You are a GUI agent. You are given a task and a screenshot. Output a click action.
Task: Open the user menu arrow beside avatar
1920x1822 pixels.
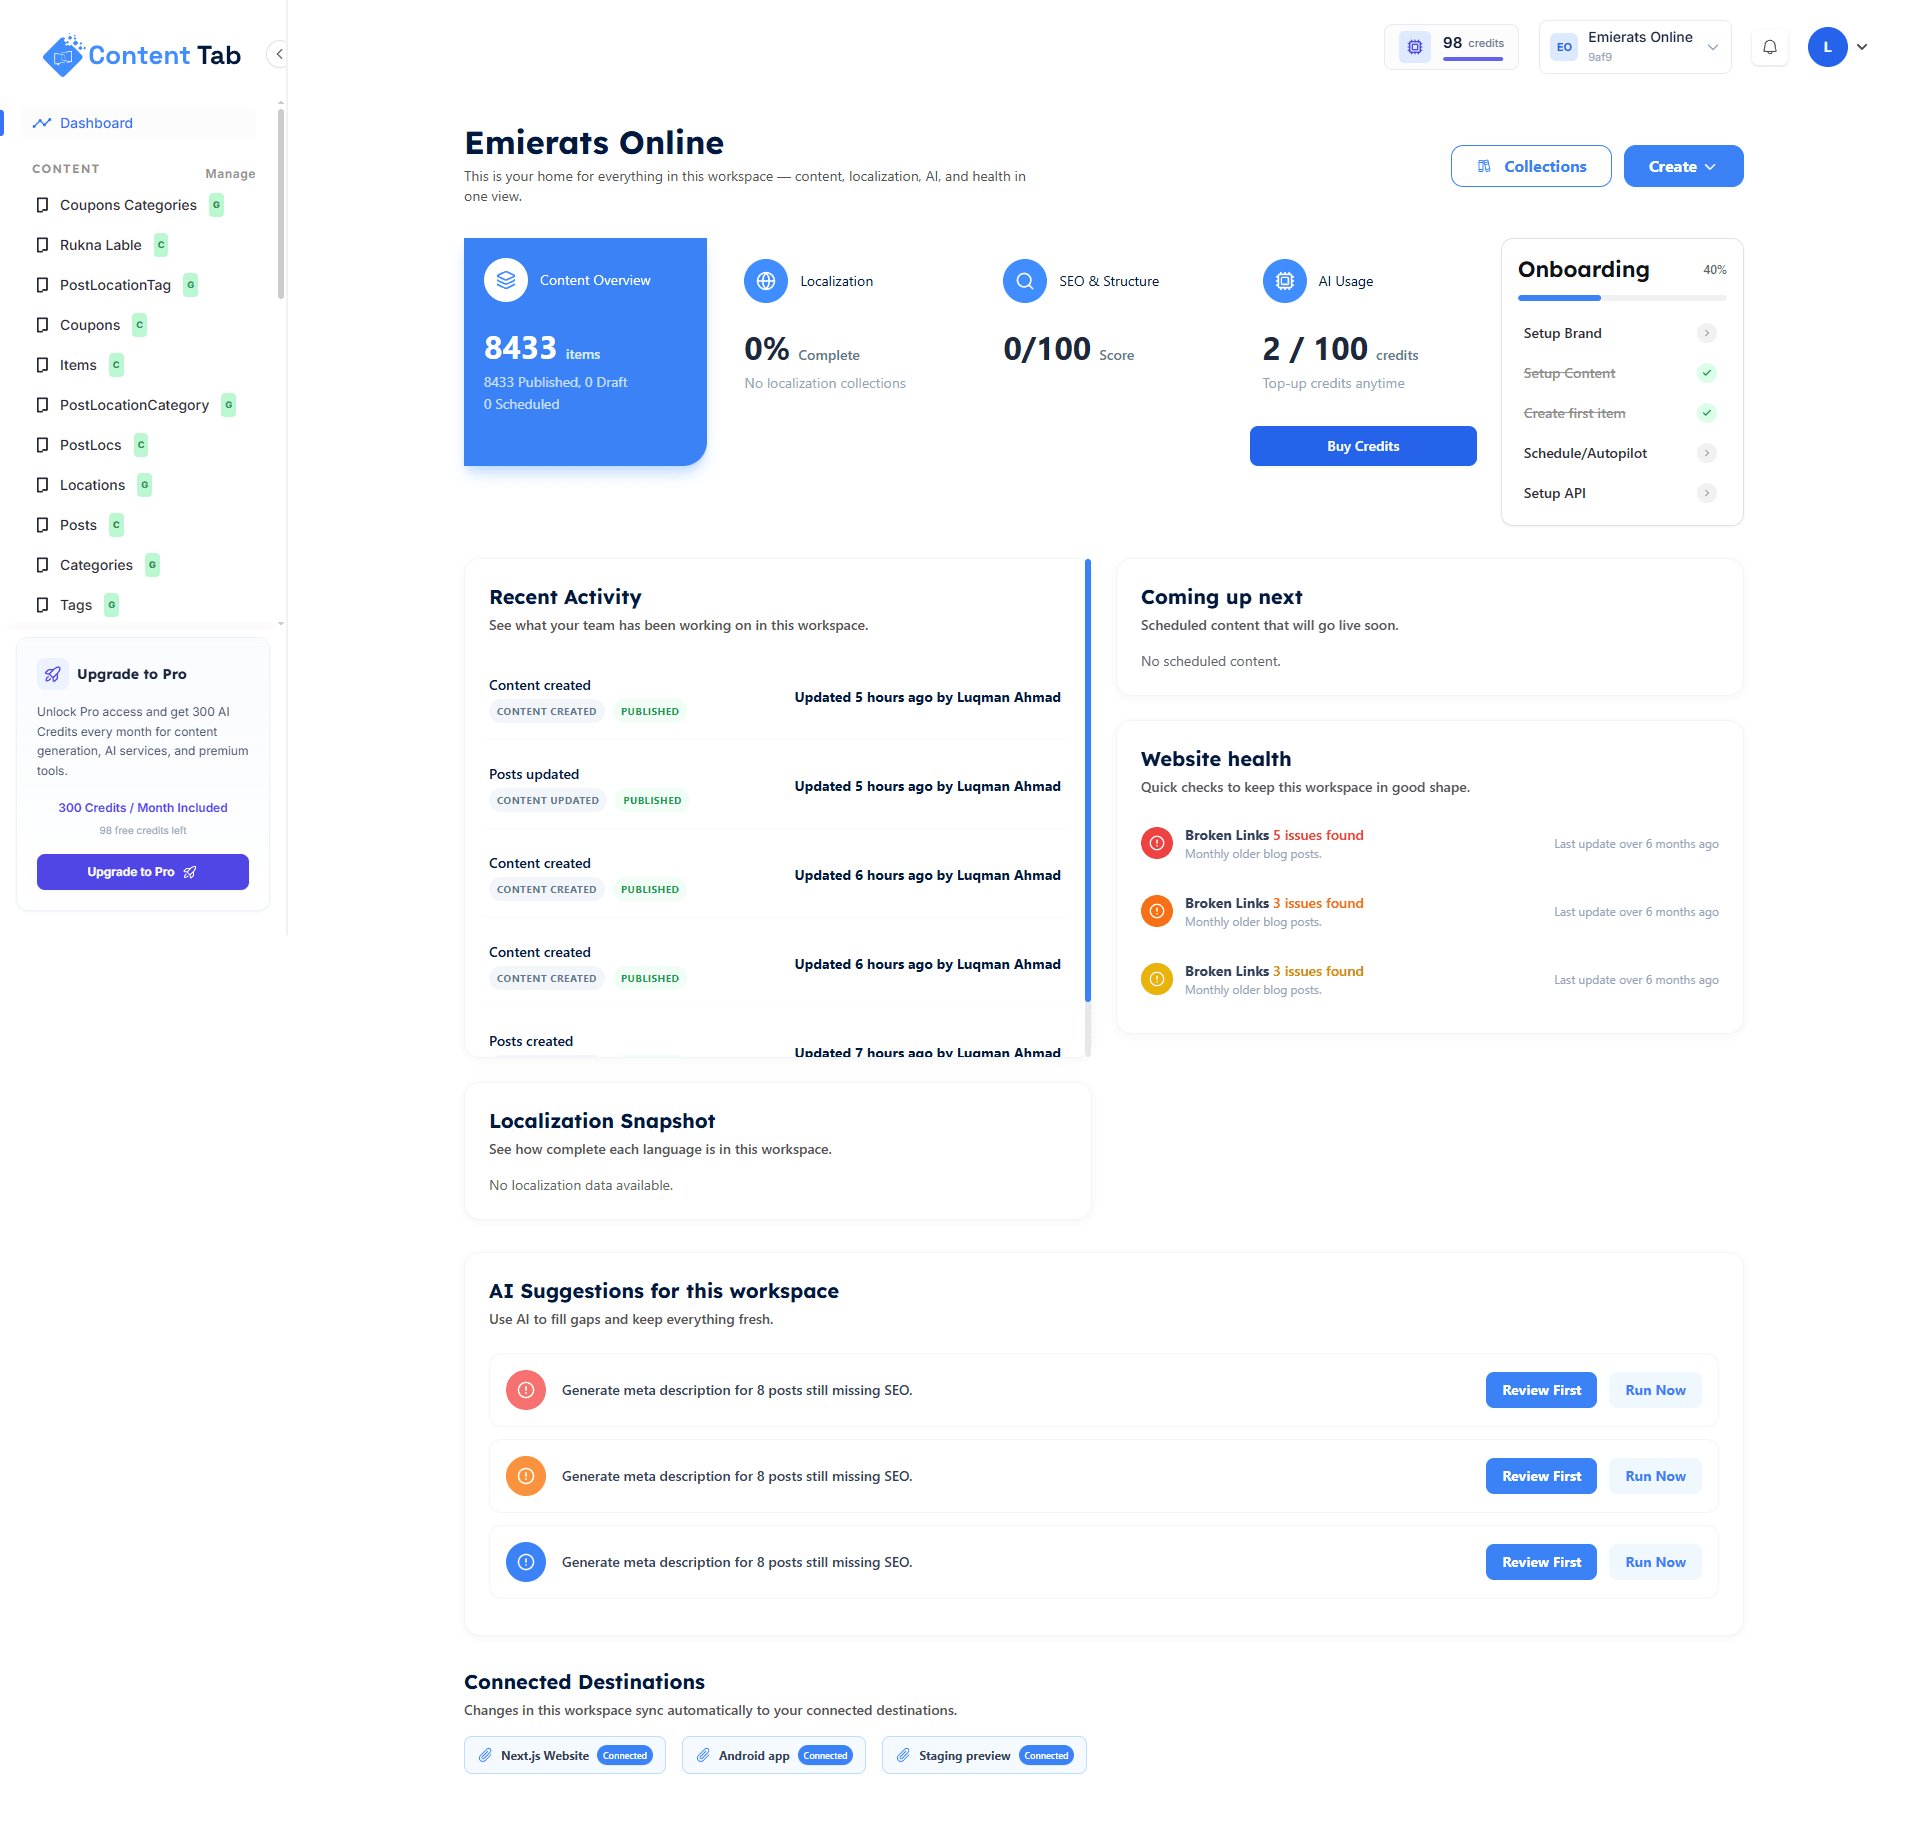[1862, 47]
